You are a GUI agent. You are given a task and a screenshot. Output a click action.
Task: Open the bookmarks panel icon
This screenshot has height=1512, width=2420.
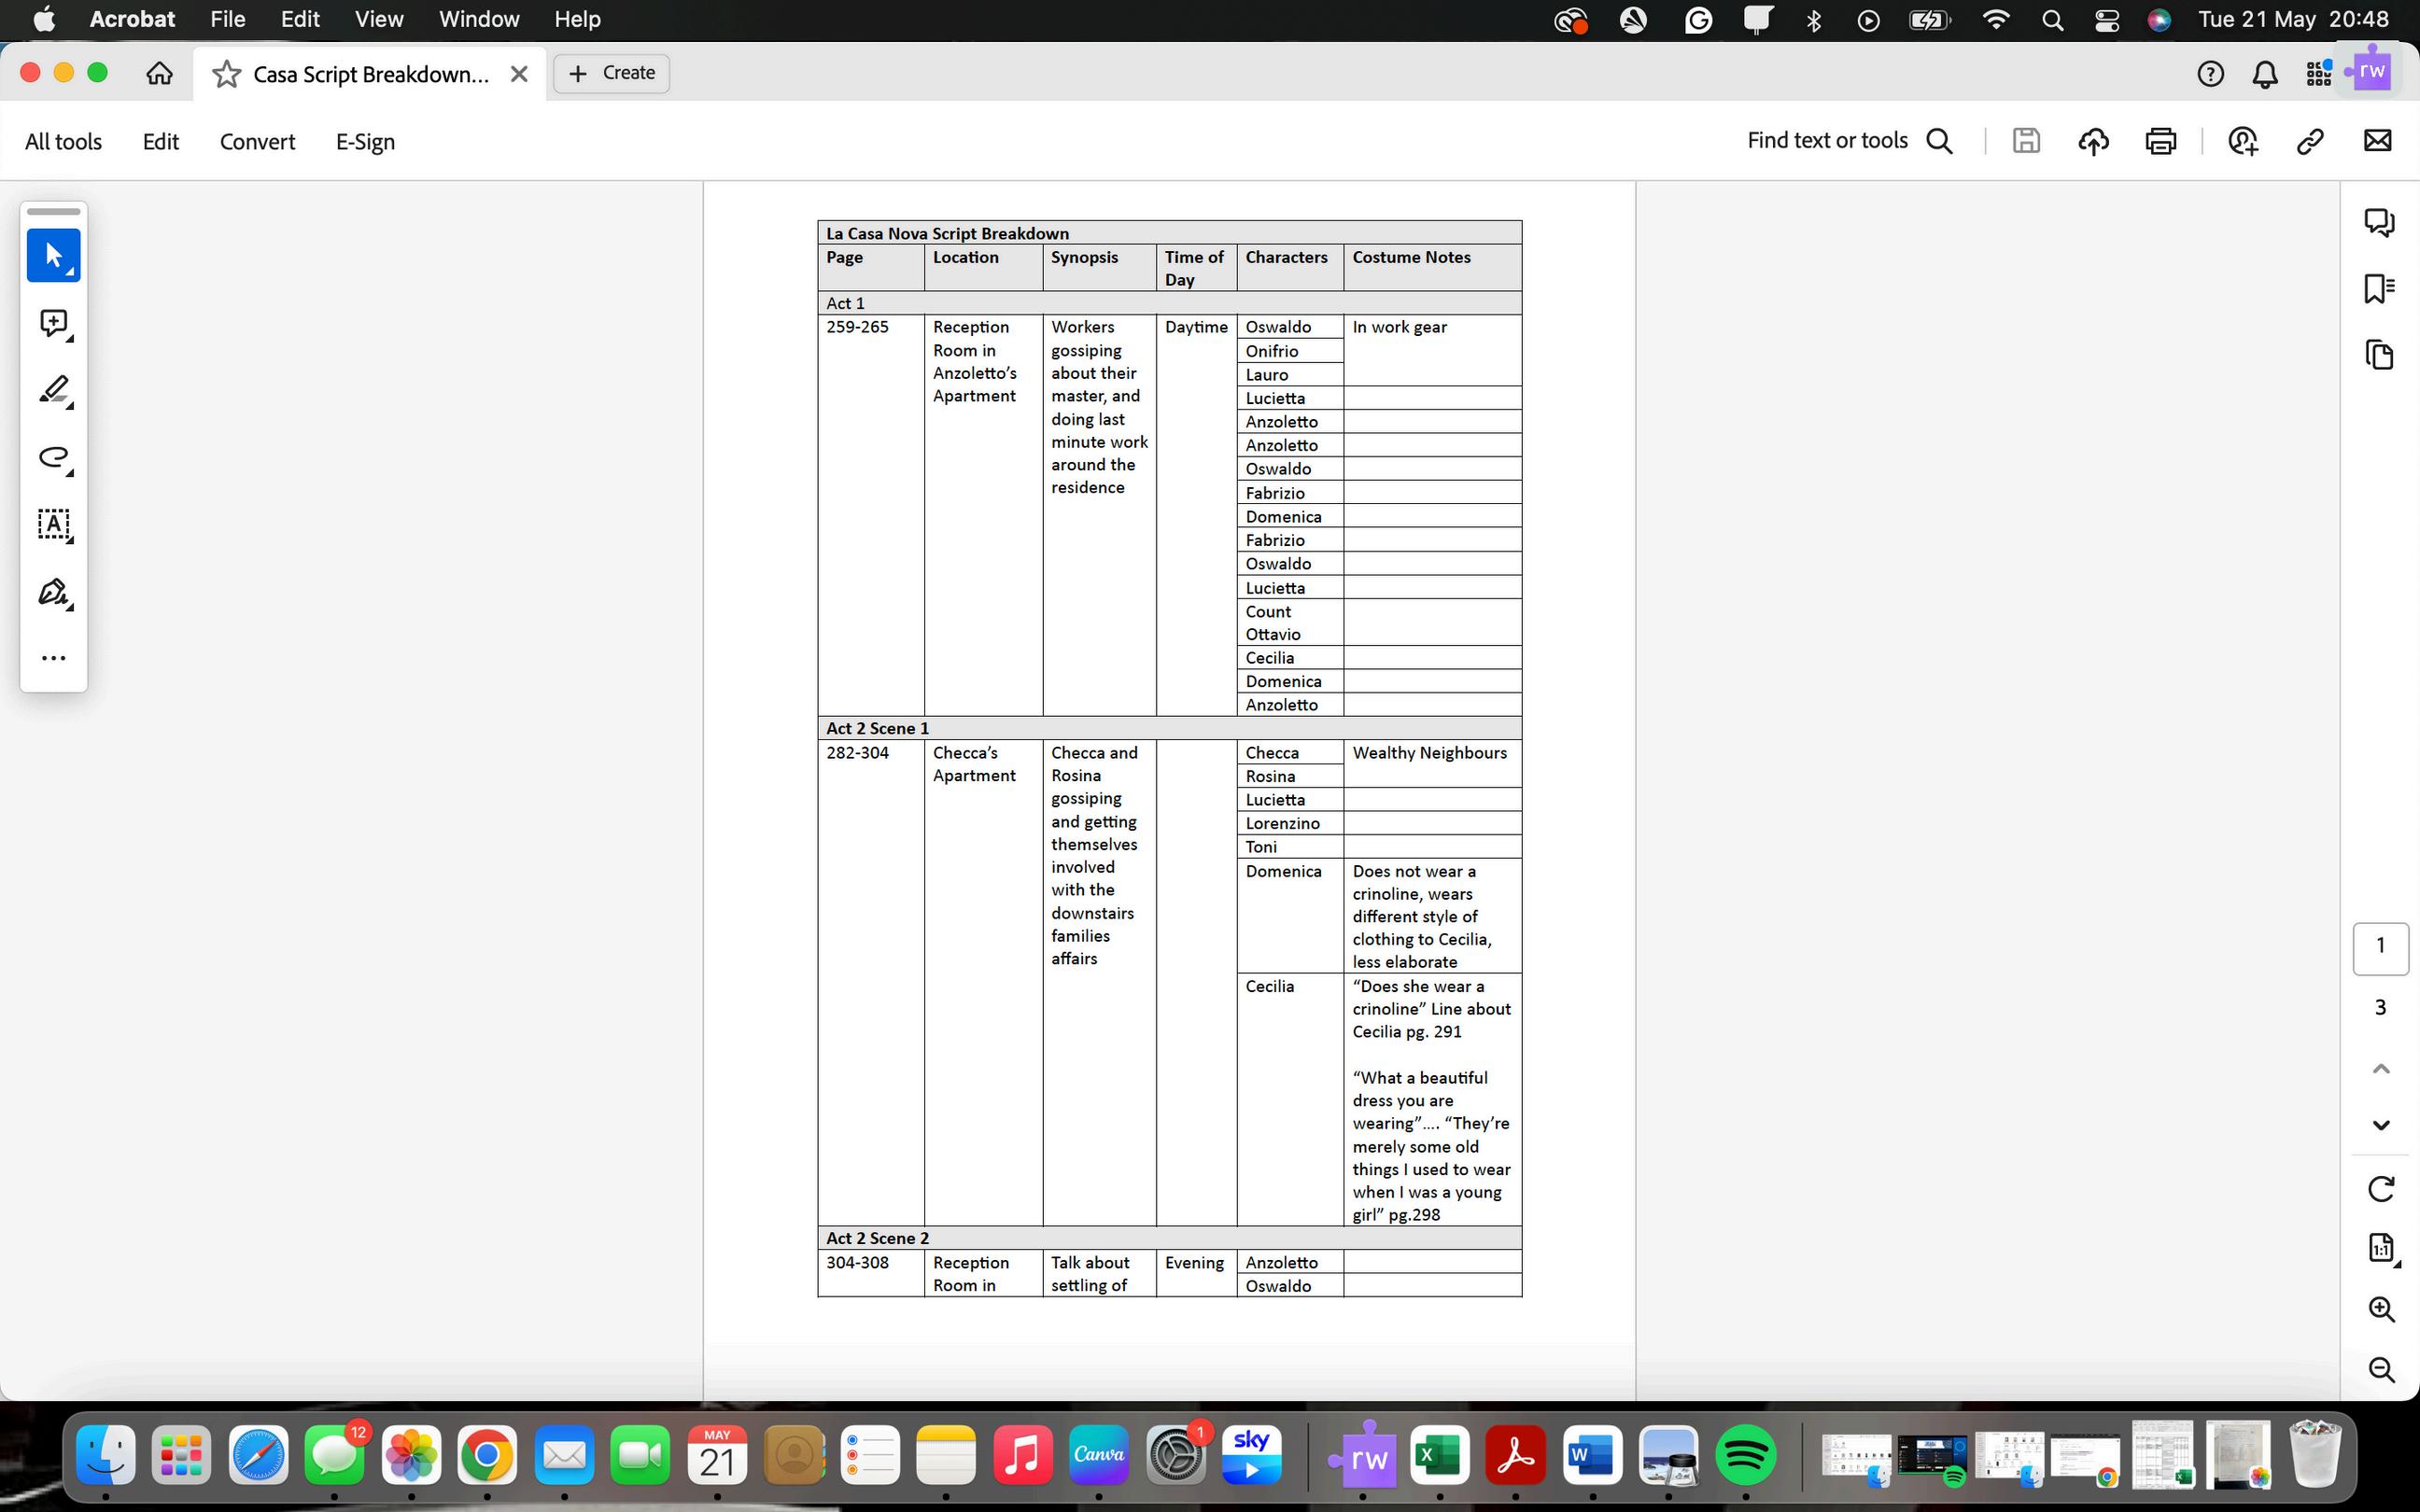coord(2379,288)
